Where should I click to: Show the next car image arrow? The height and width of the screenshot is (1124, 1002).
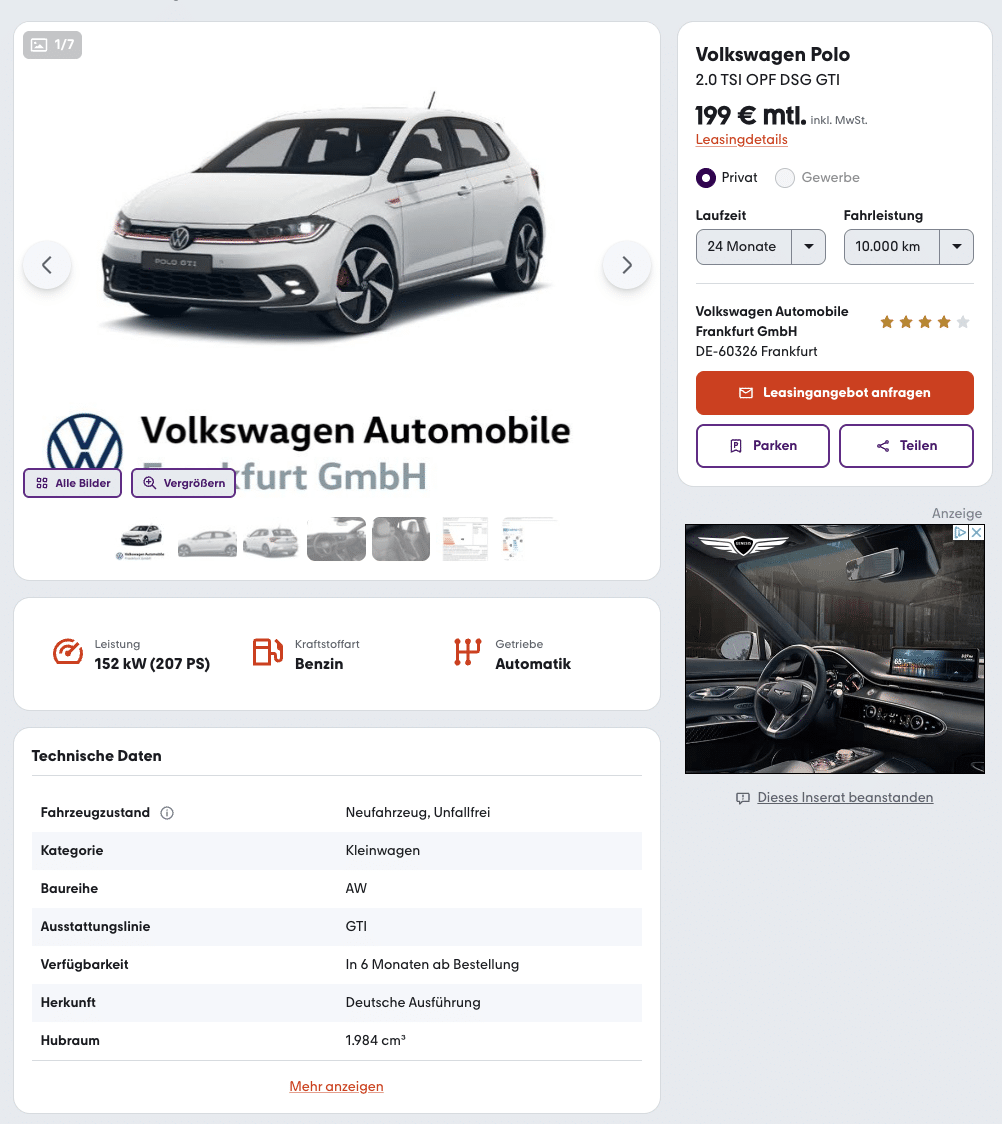tap(627, 265)
